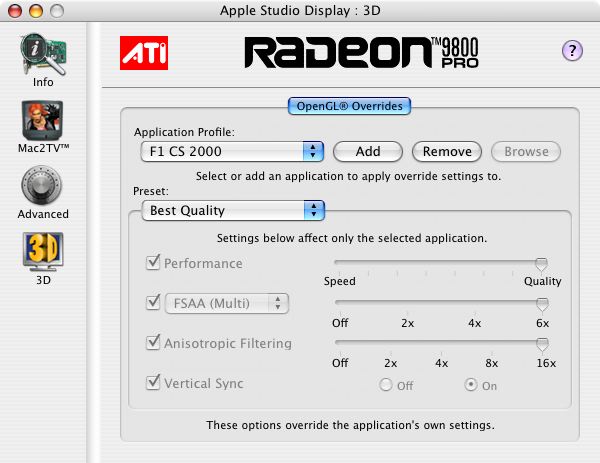
Task: Select the 3D monitor icon
Action: pyautogui.click(x=43, y=252)
